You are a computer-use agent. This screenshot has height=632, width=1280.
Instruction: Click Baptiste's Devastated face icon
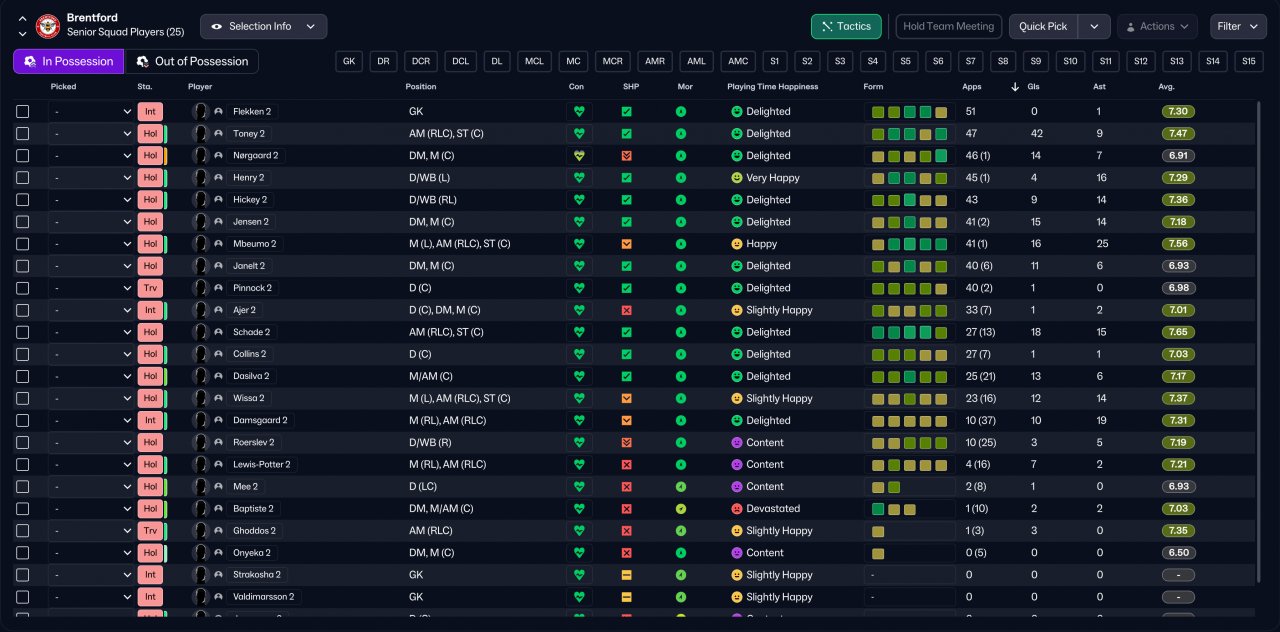[737, 509]
